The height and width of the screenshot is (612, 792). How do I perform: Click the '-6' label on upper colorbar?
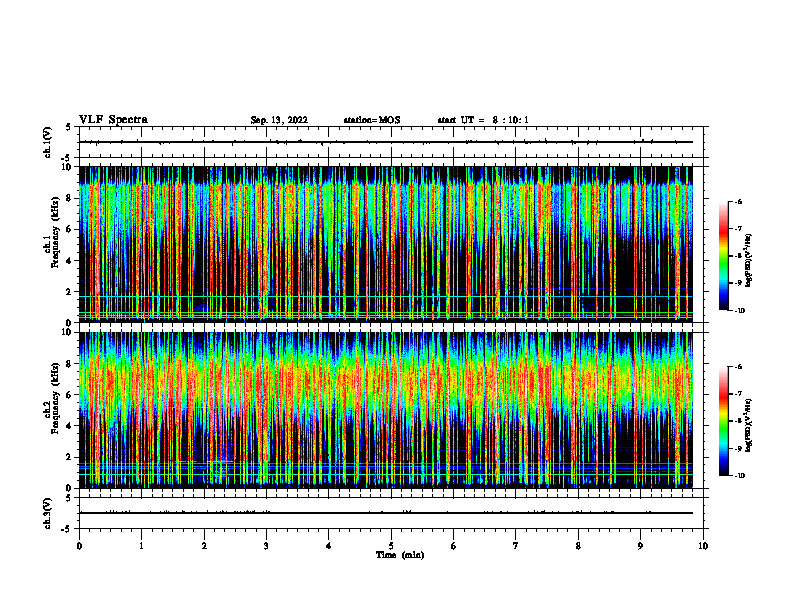[x=738, y=202]
